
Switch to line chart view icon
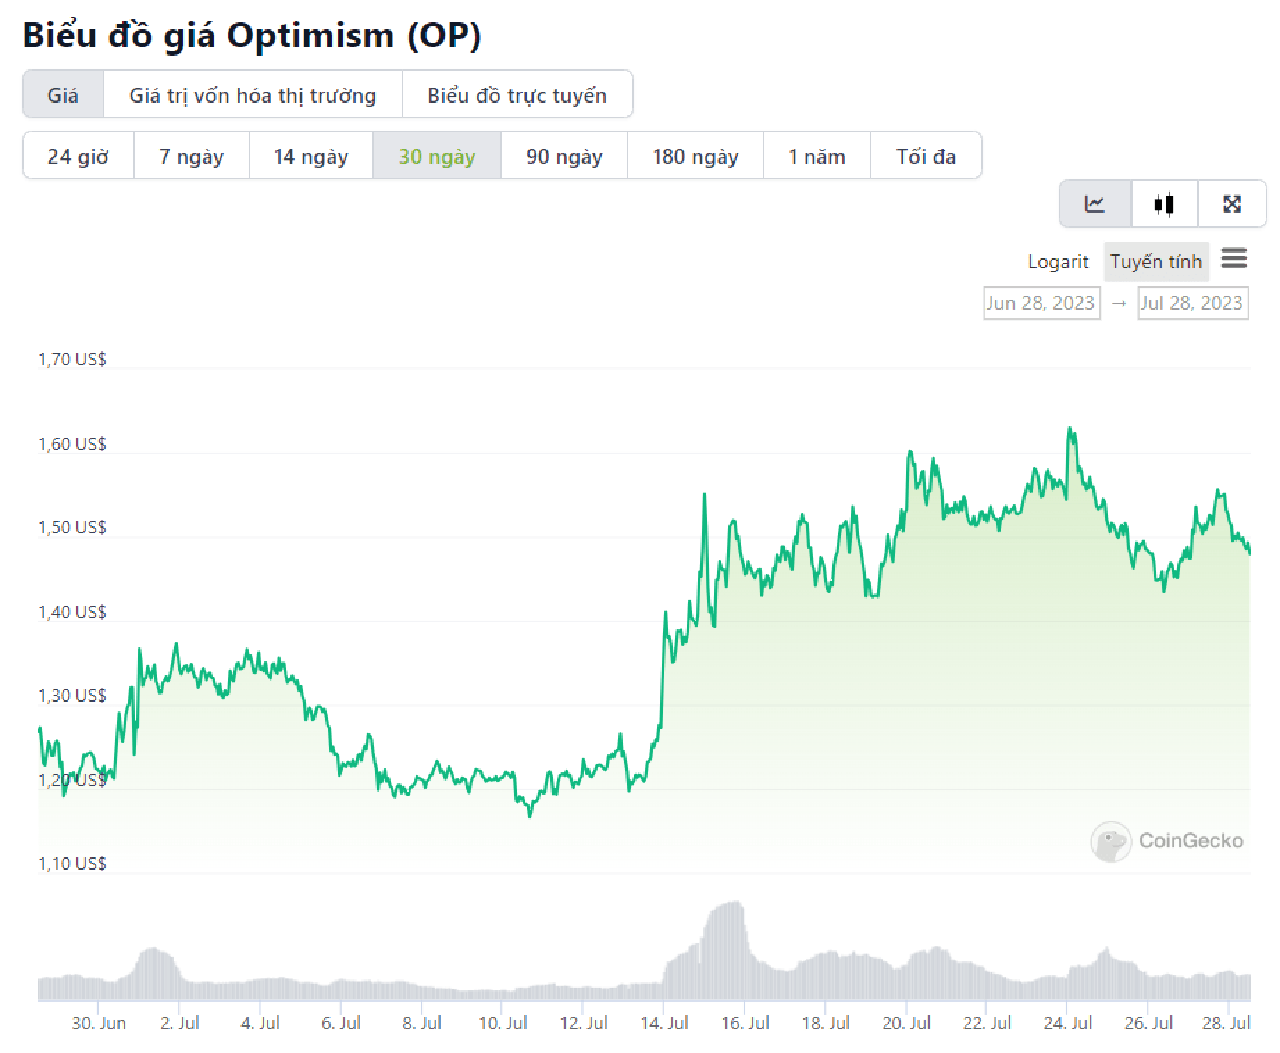click(1095, 204)
